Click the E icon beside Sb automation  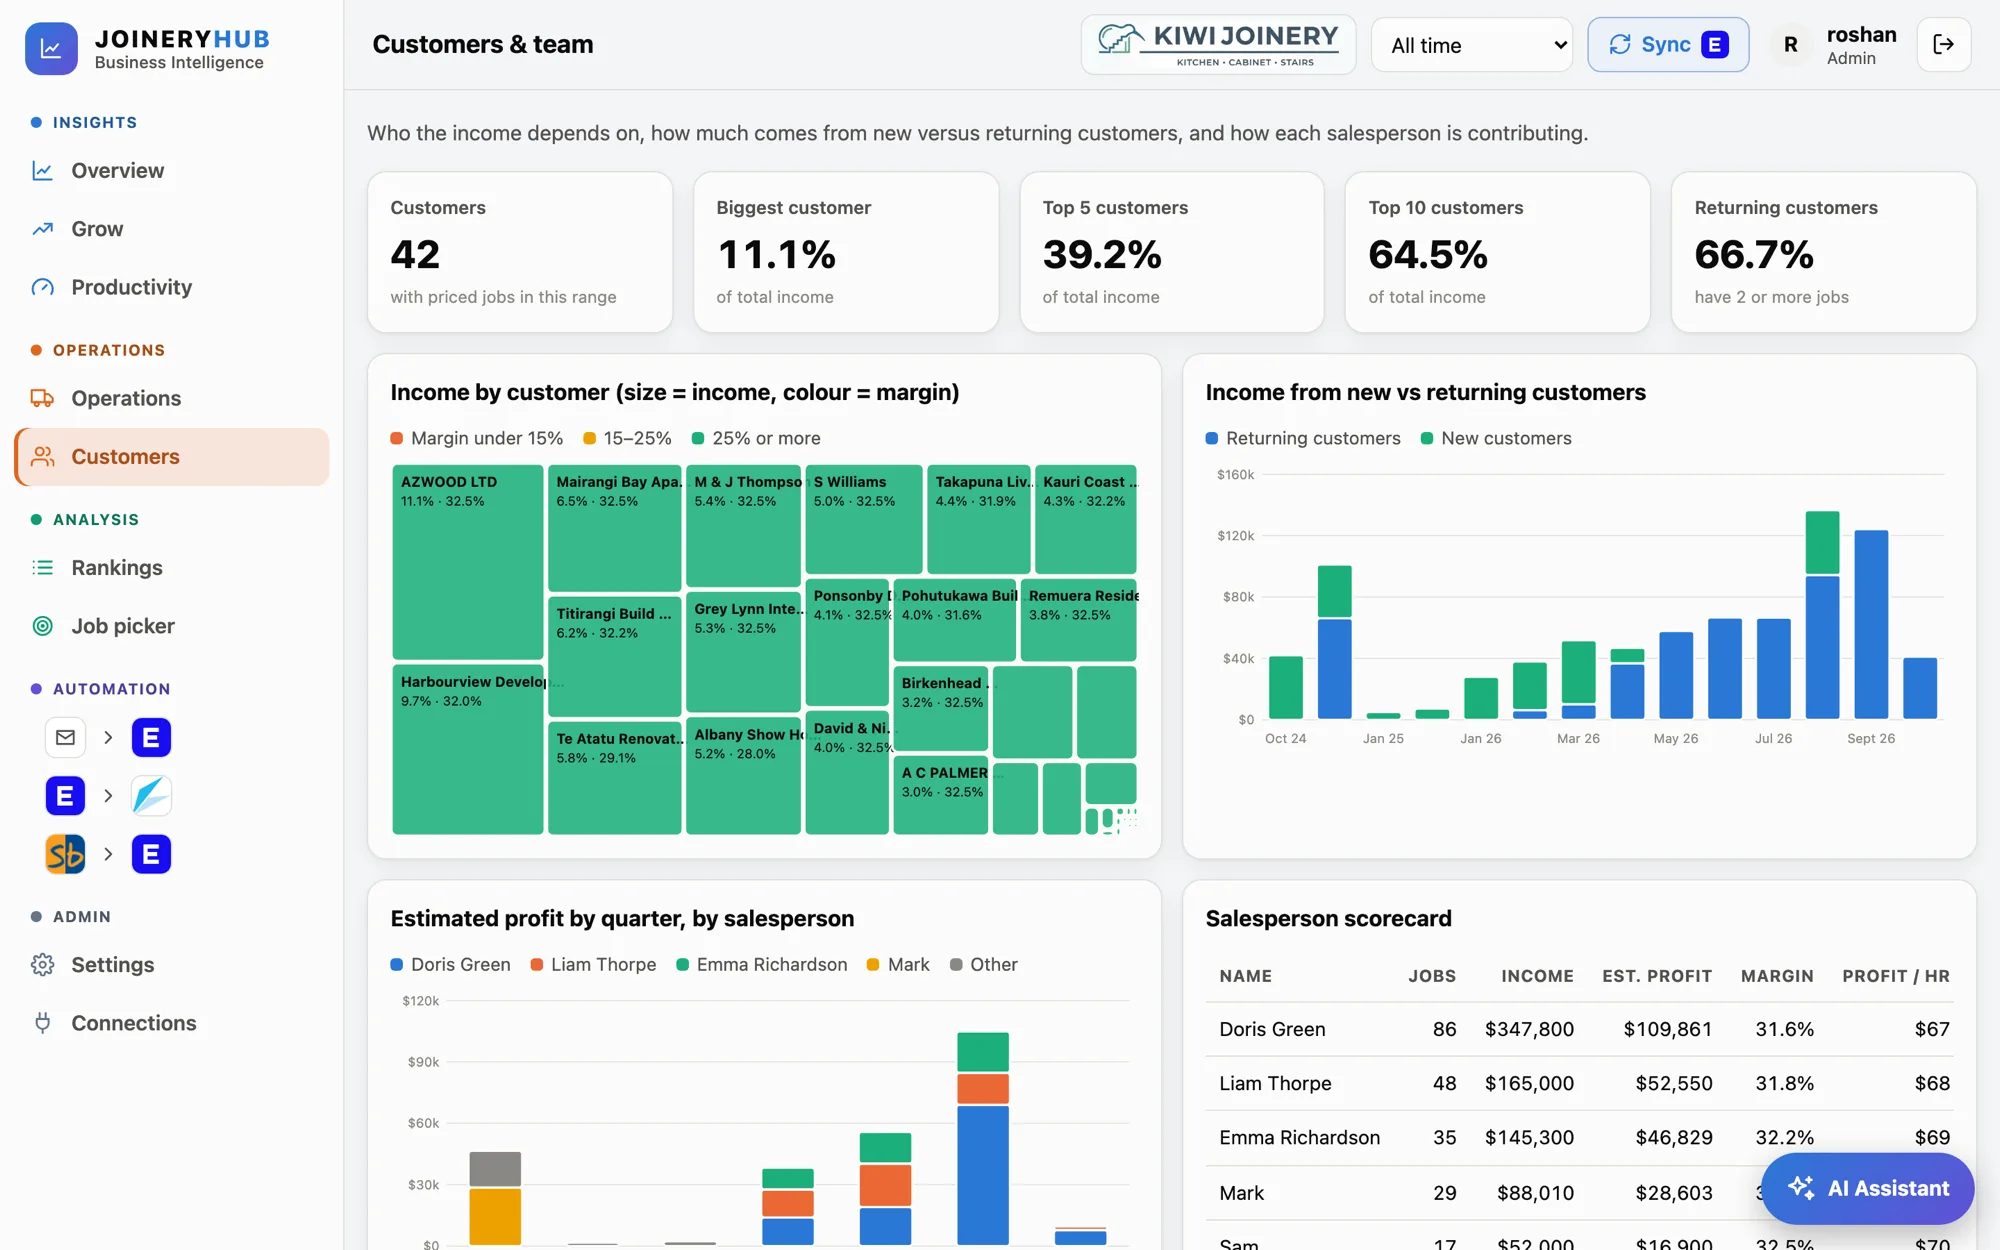151,855
